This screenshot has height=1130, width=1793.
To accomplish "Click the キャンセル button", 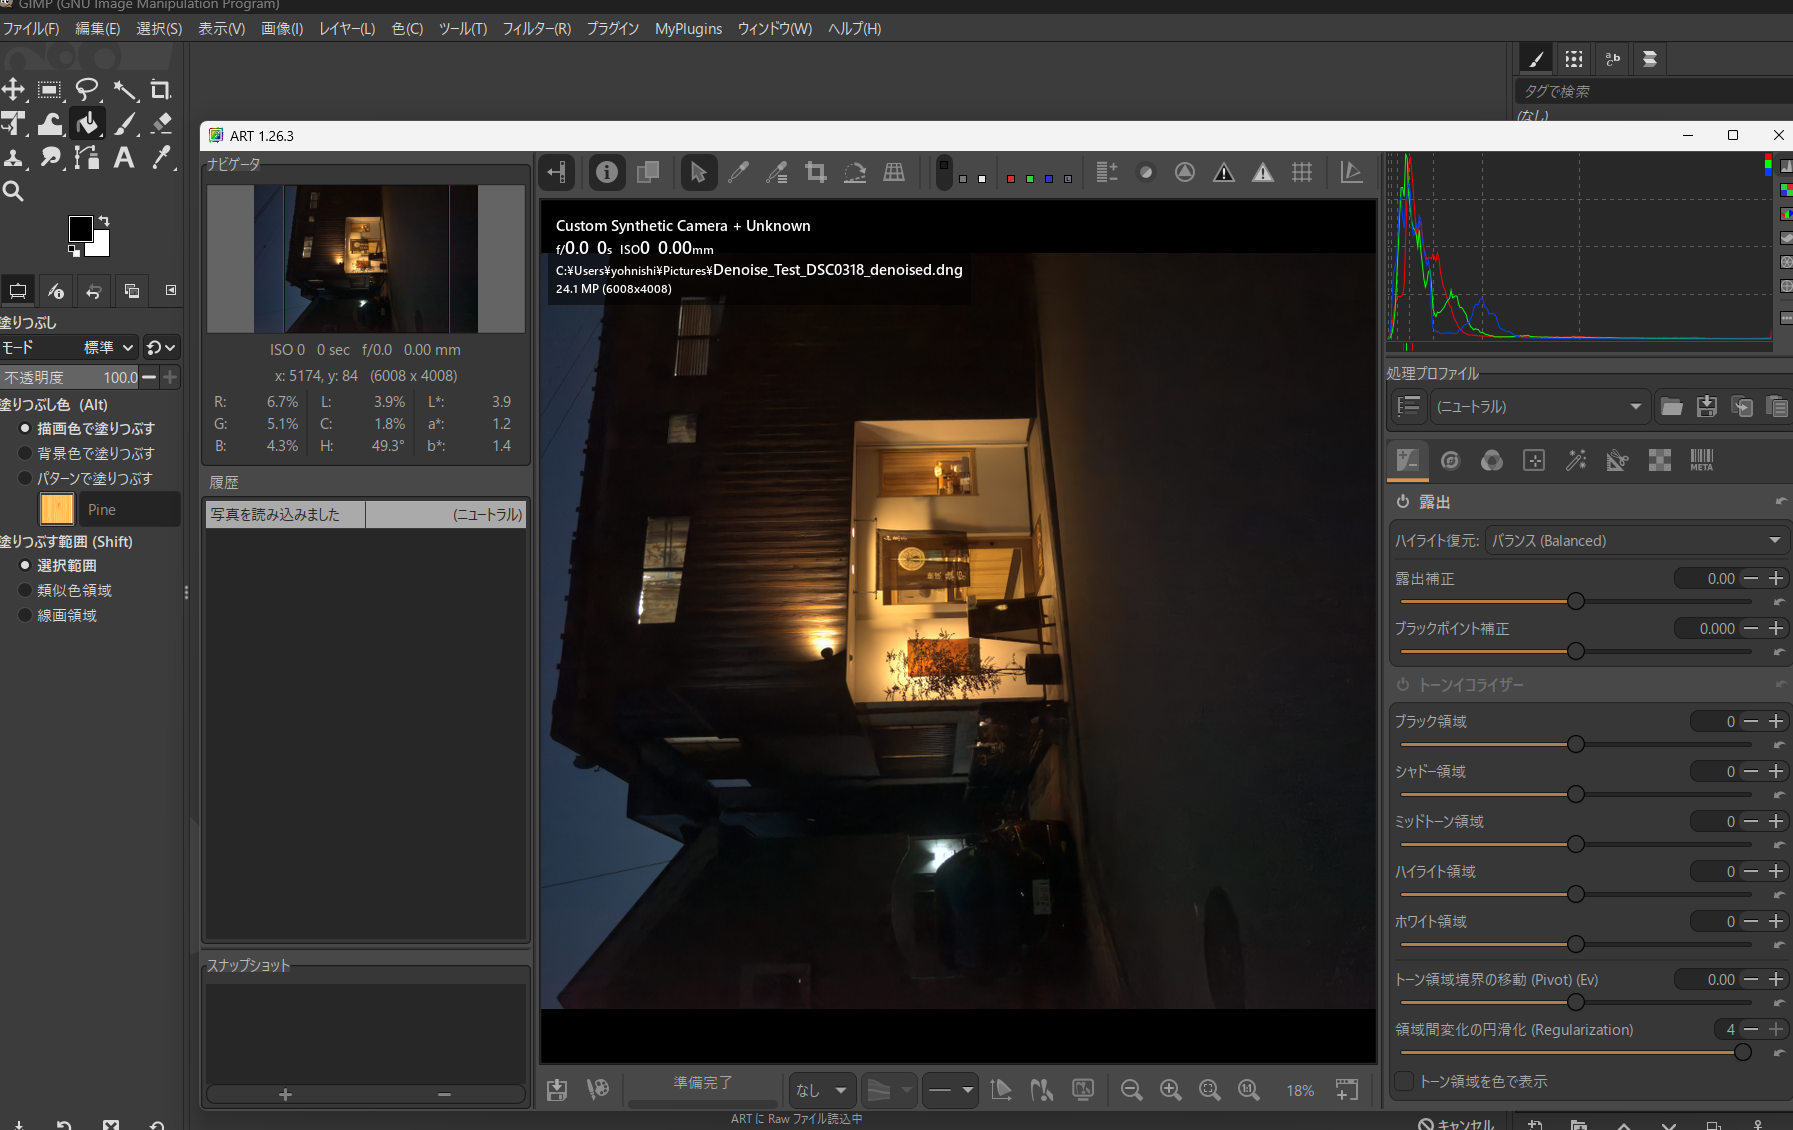I will pyautogui.click(x=1456, y=1123).
